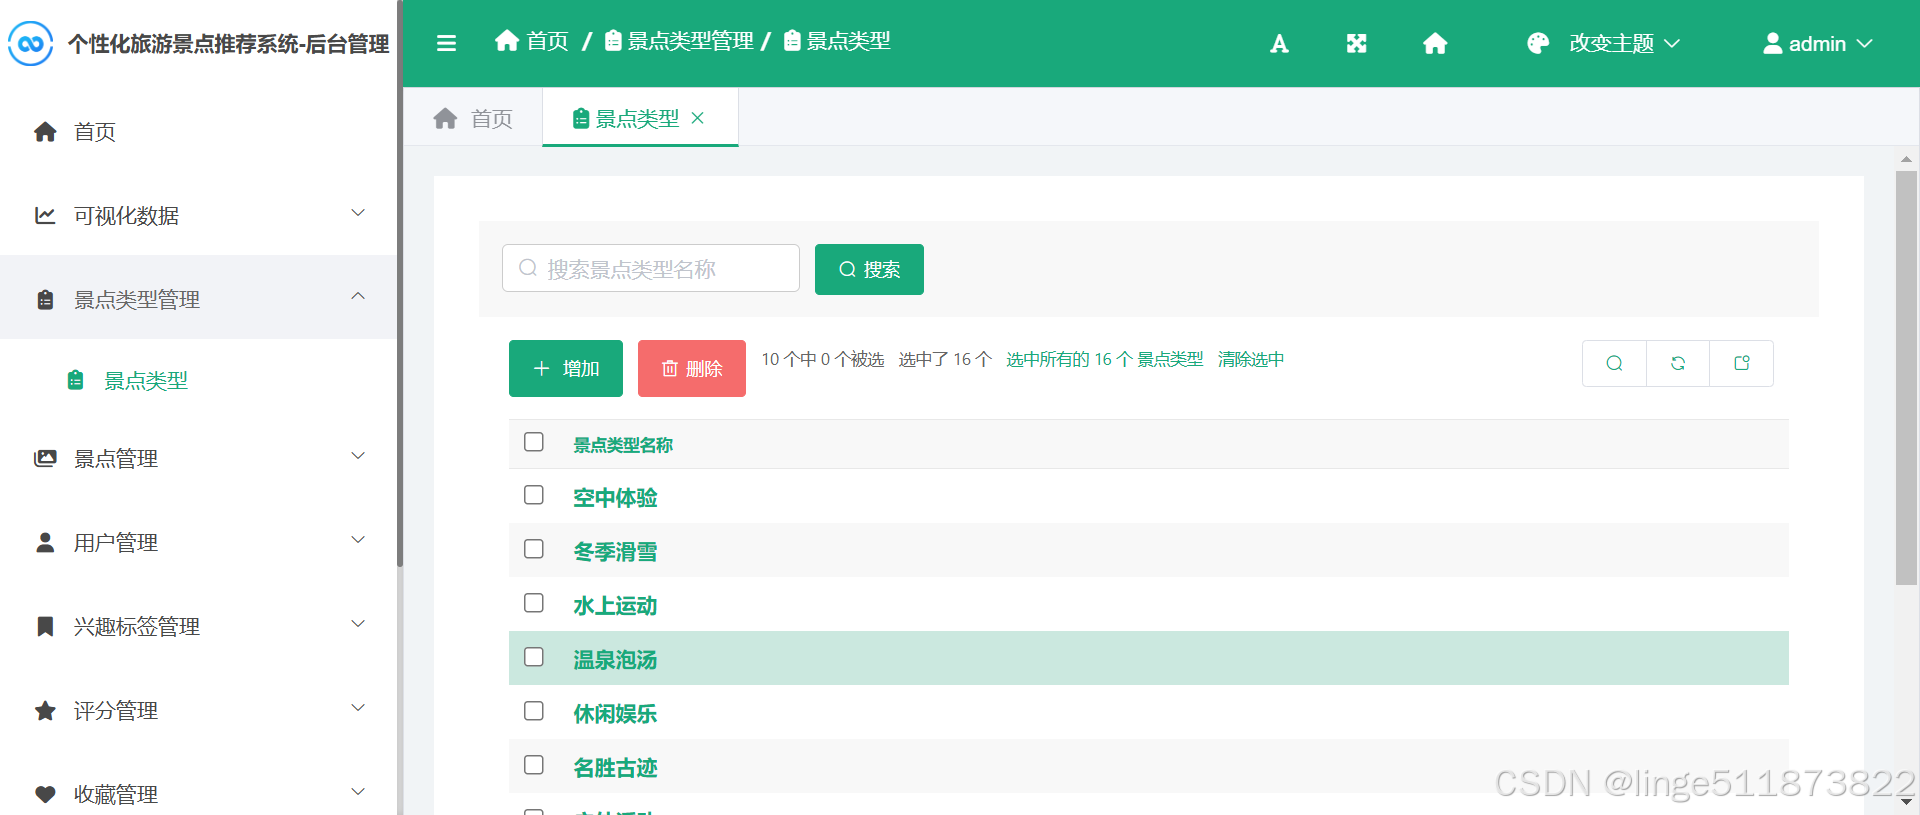Open 首页 in the sidebar menu
This screenshot has width=1920, height=815.
point(199,132)
